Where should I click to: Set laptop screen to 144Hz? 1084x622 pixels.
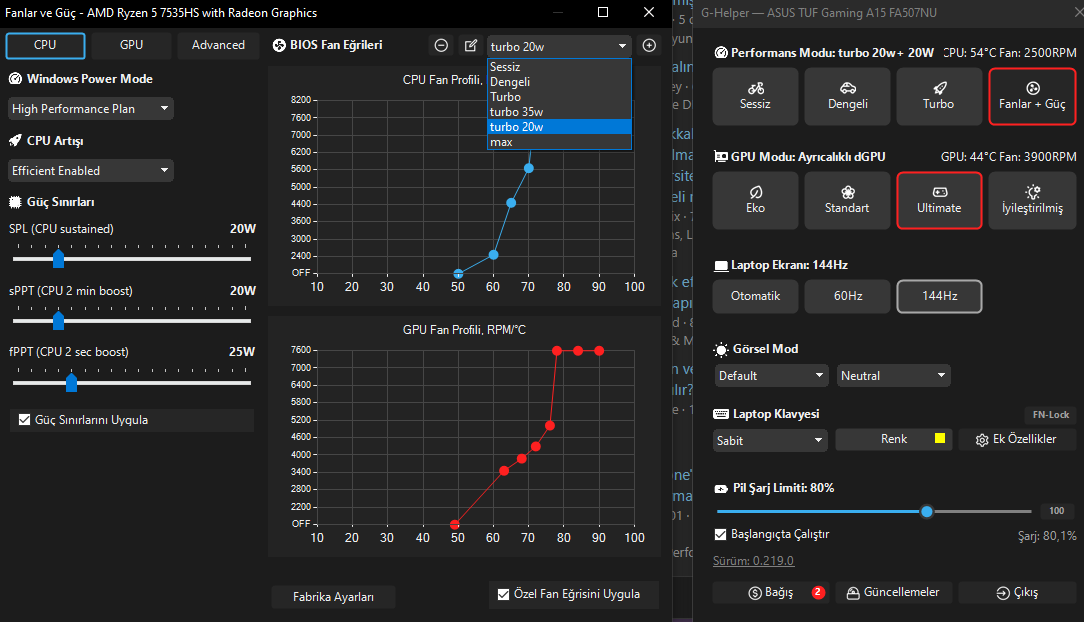click(x=939, y=296)
